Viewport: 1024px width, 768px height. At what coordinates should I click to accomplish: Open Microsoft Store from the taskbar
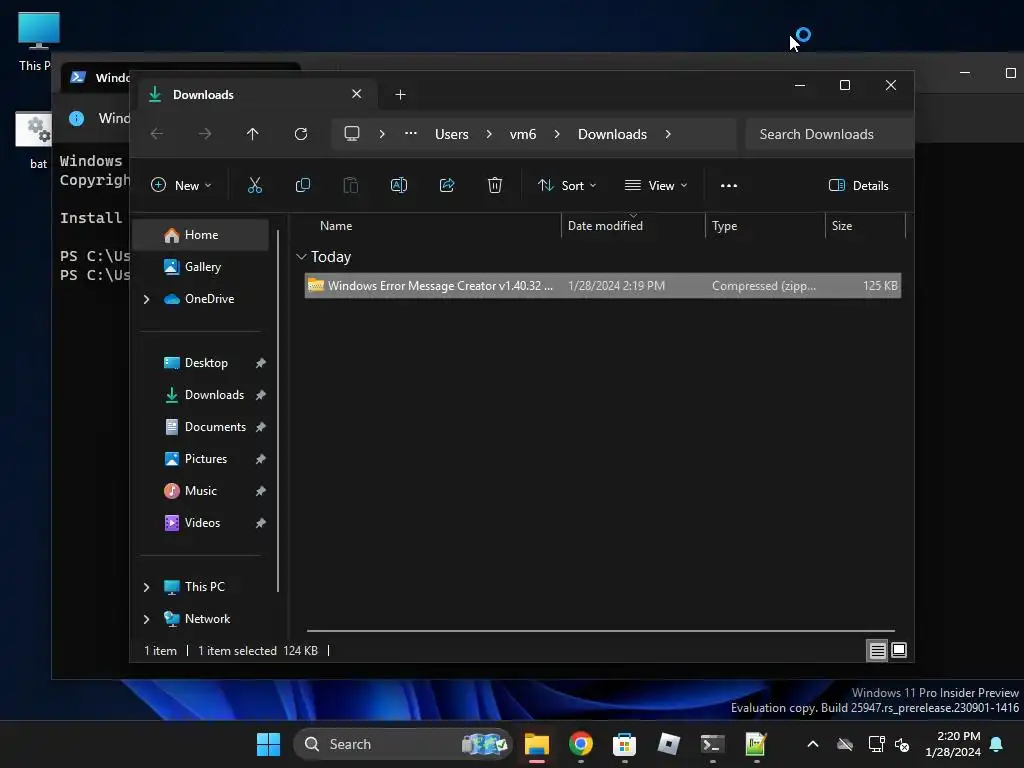click(624, 744)
